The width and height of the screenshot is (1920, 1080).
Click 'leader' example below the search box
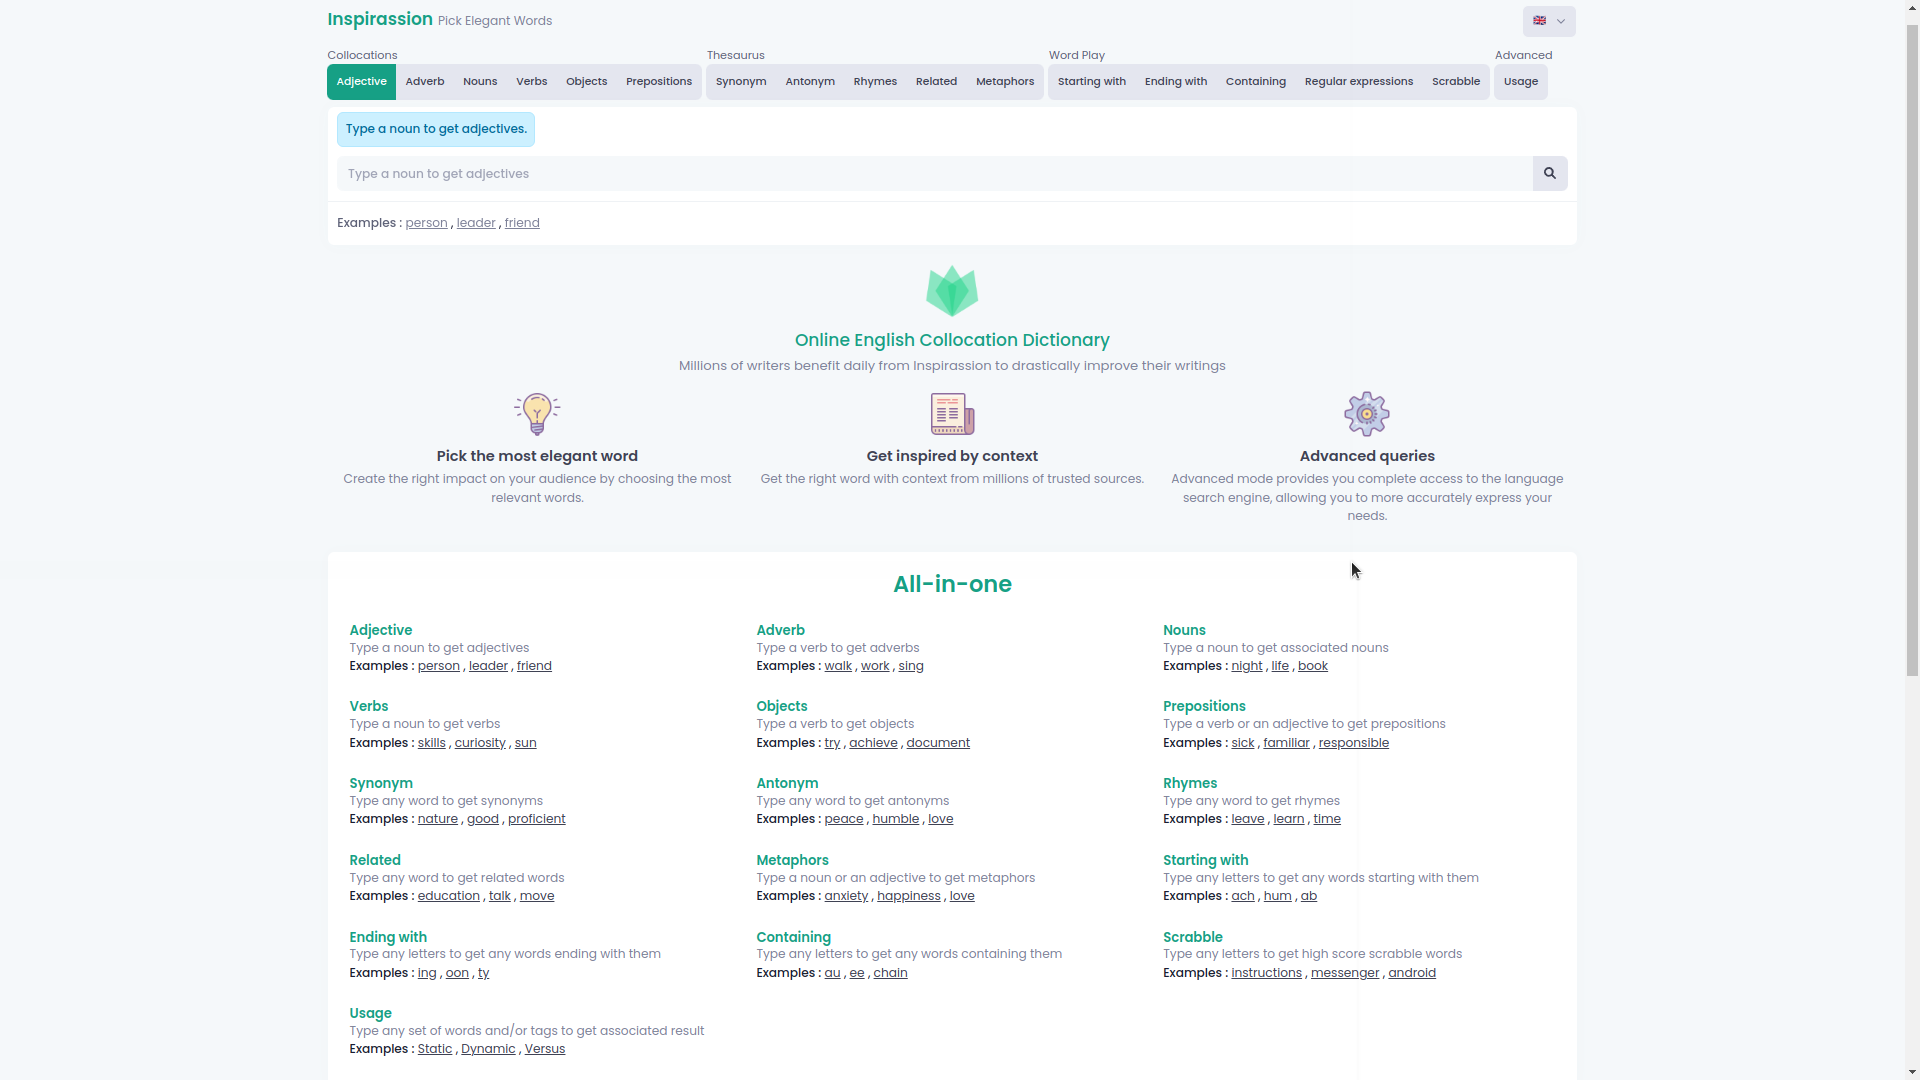[476, 223]
